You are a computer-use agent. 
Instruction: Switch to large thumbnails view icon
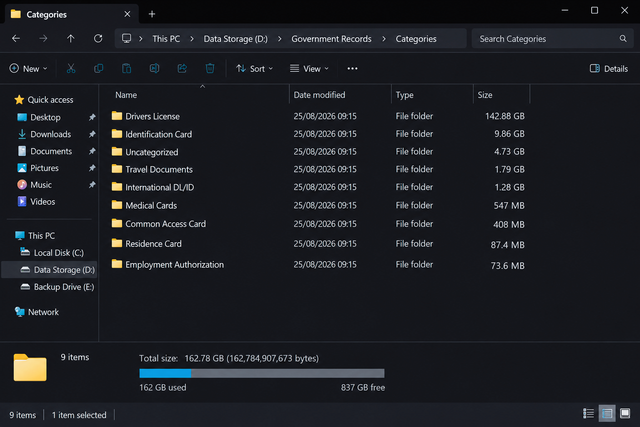pyautogui.click(x=625, y=414)
